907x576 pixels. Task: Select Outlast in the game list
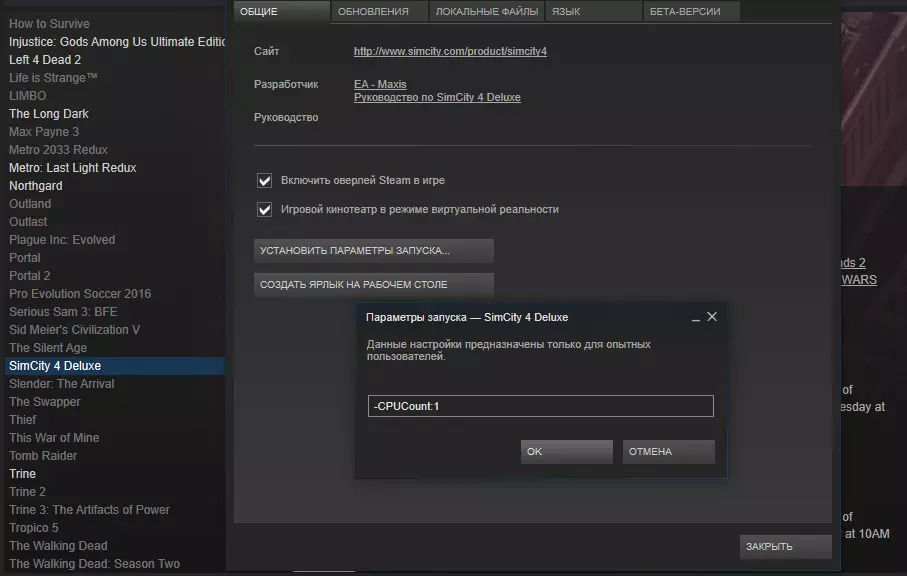[28, 221]
